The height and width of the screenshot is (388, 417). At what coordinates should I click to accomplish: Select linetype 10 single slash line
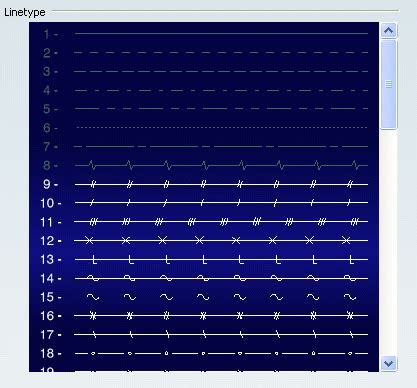pyautogui.click(x=204, y=203)
